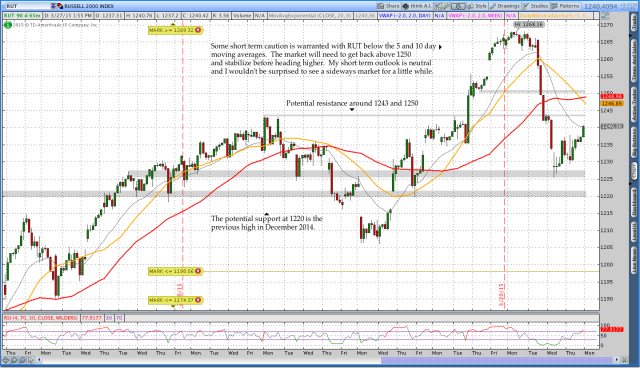
Task: Open the Drawings menu
Action: point(505,6)
